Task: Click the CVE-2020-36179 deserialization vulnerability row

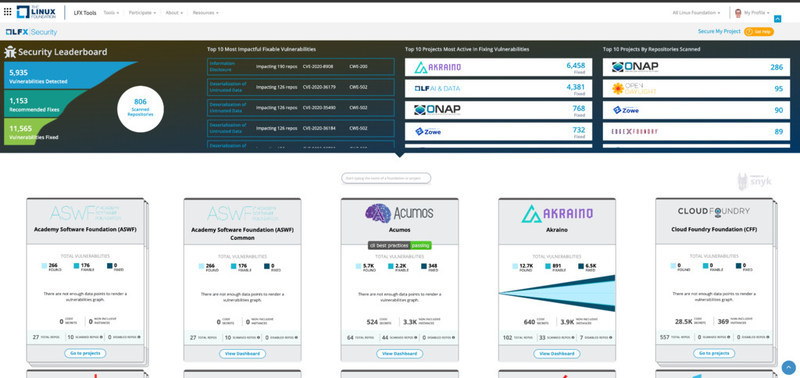Action: (x=301, y=87)
